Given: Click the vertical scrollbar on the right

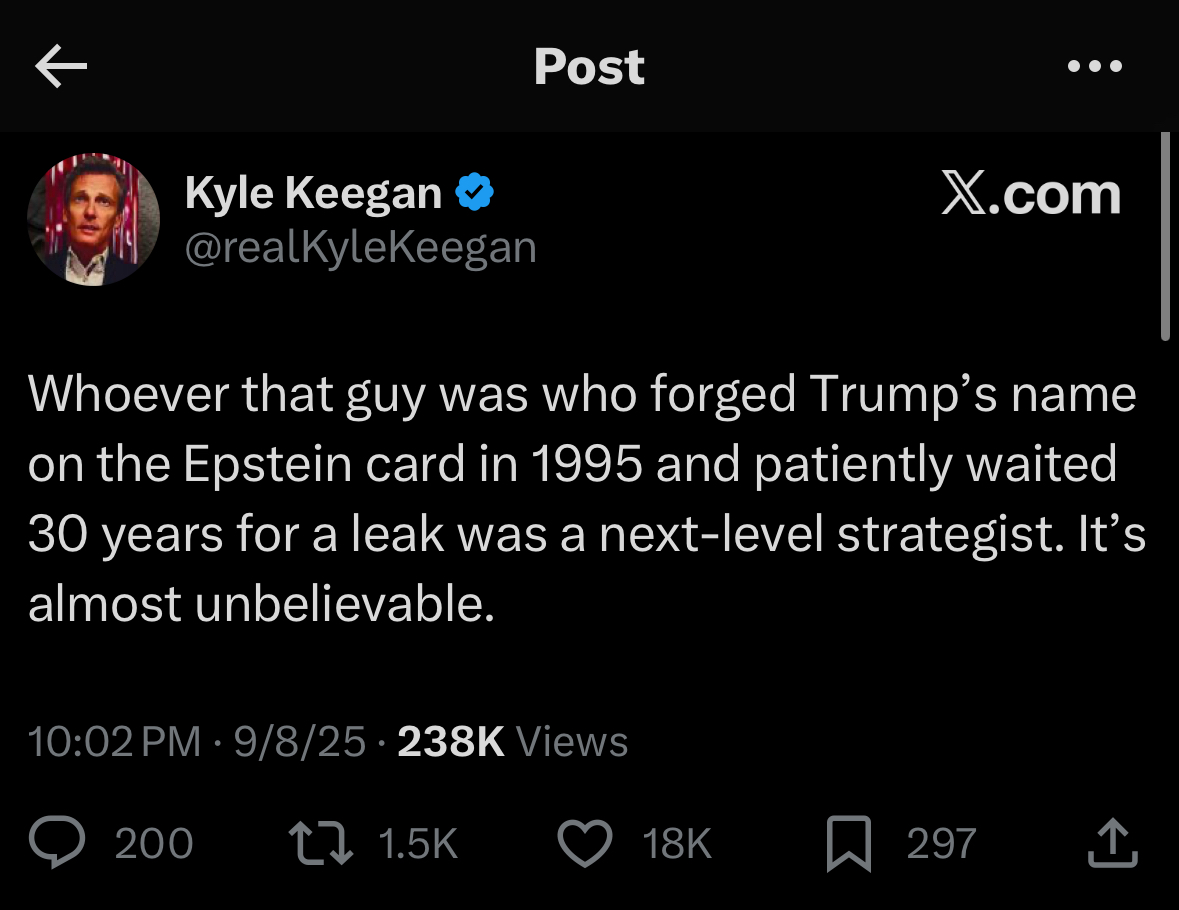Looking at the screenshot, I should 1164,237.
